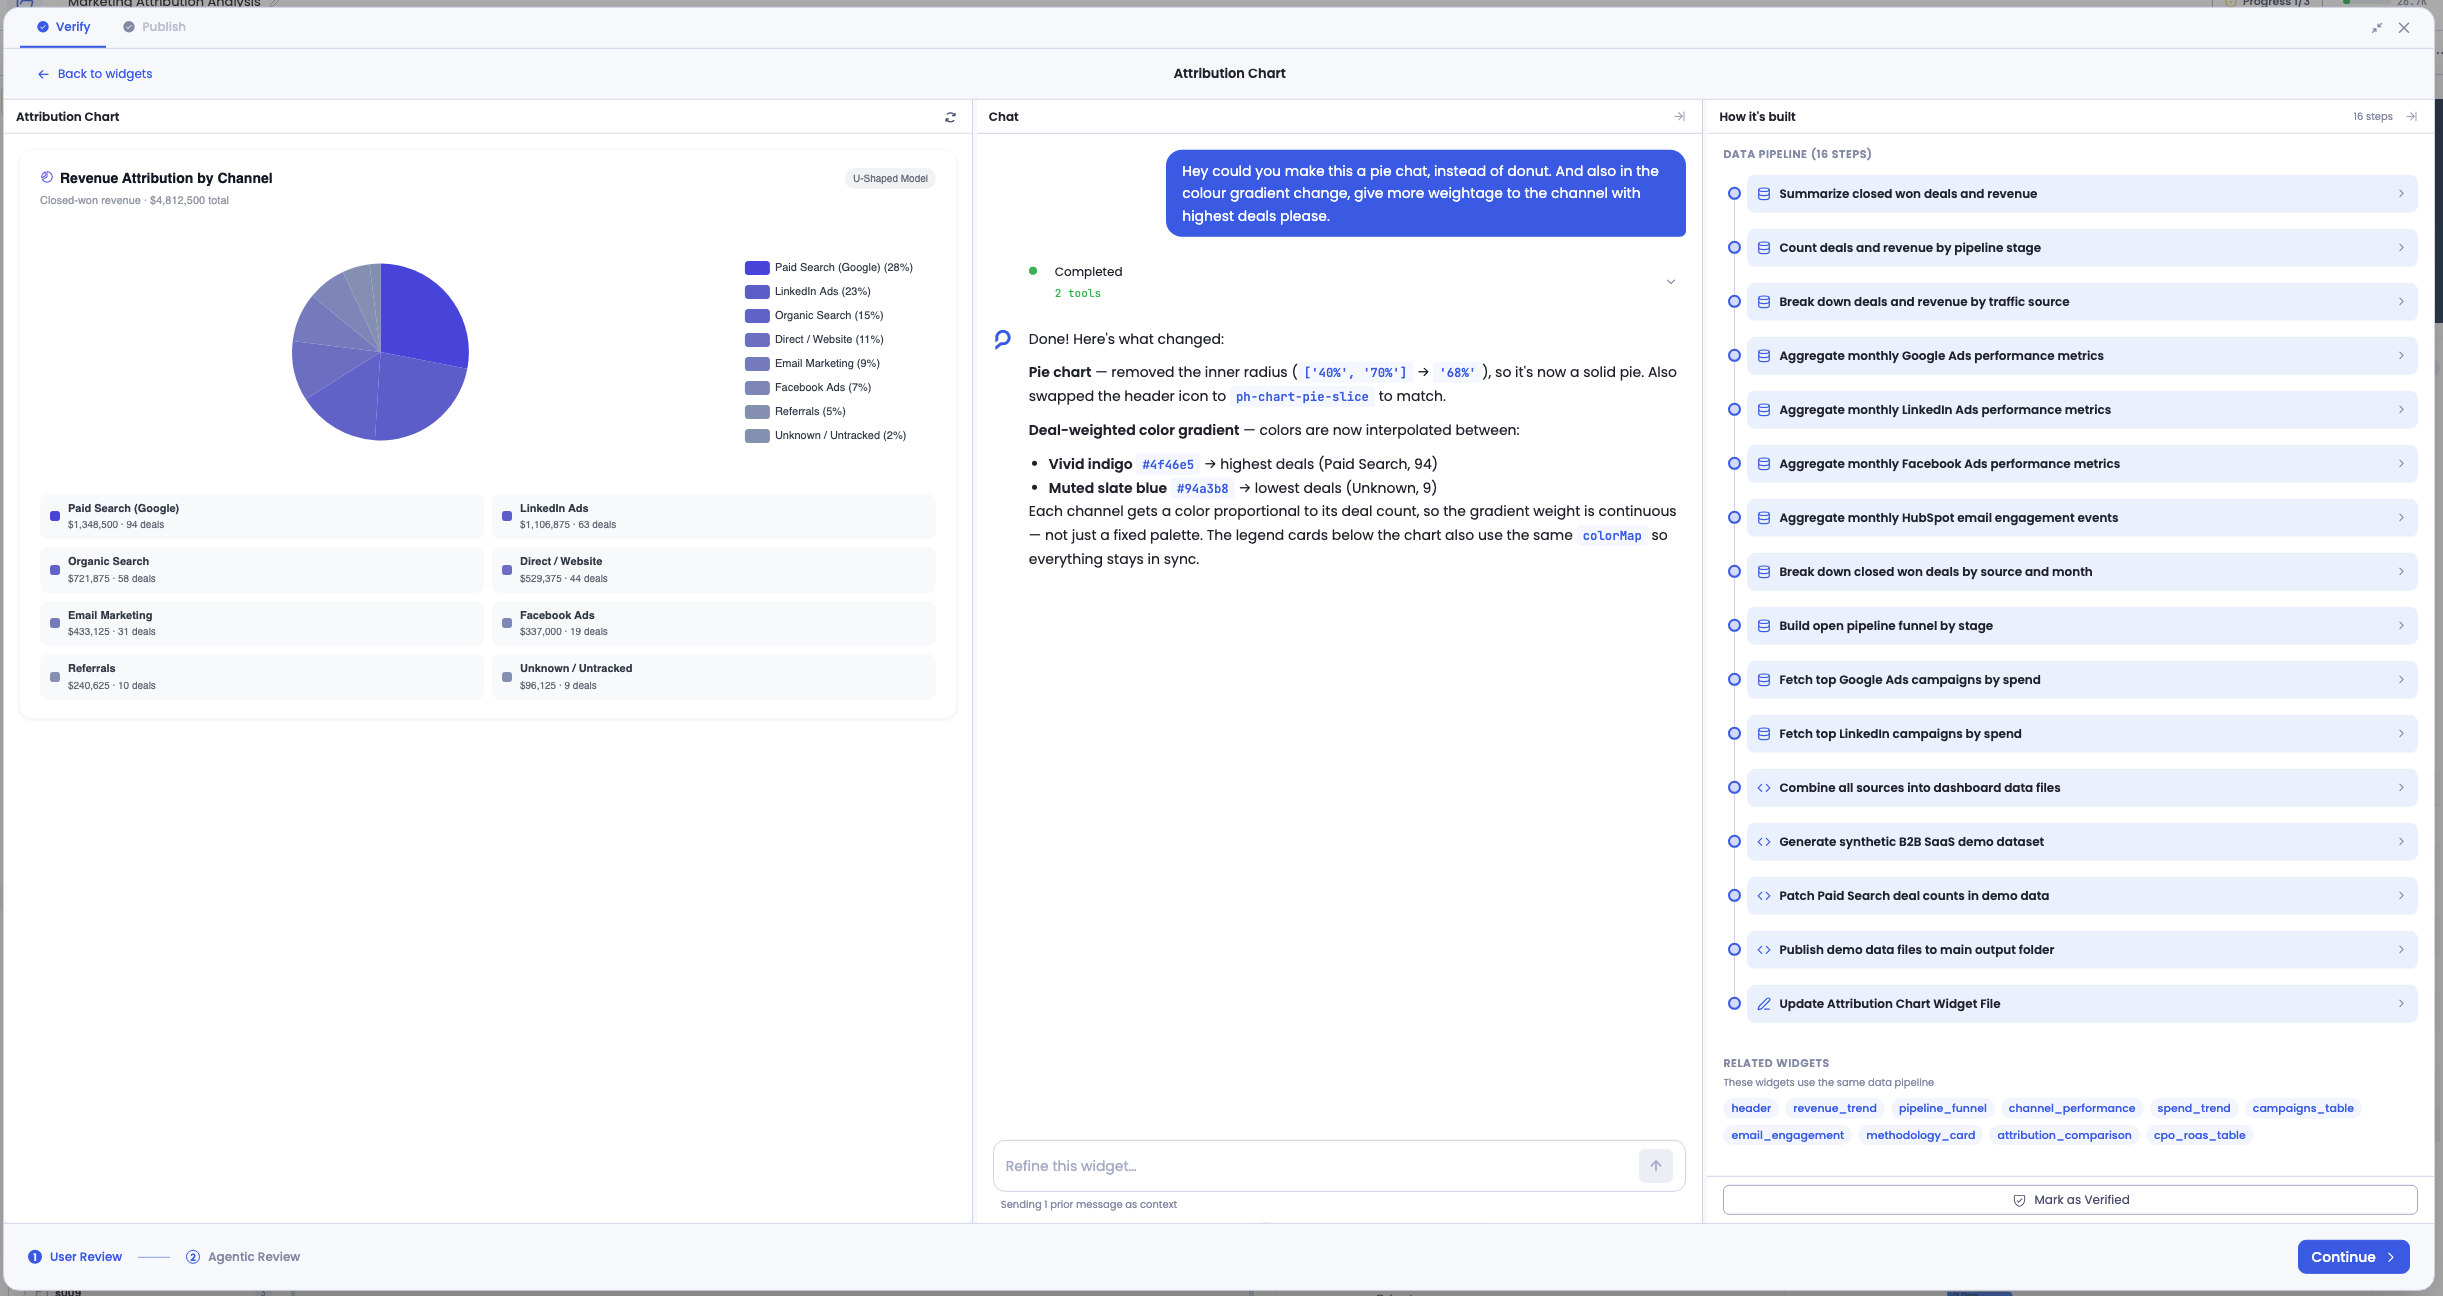Screen dimensions: 2443x1296
Task: Click the database icon on Build open pipeline funnel step
Action: [1764, 626]
